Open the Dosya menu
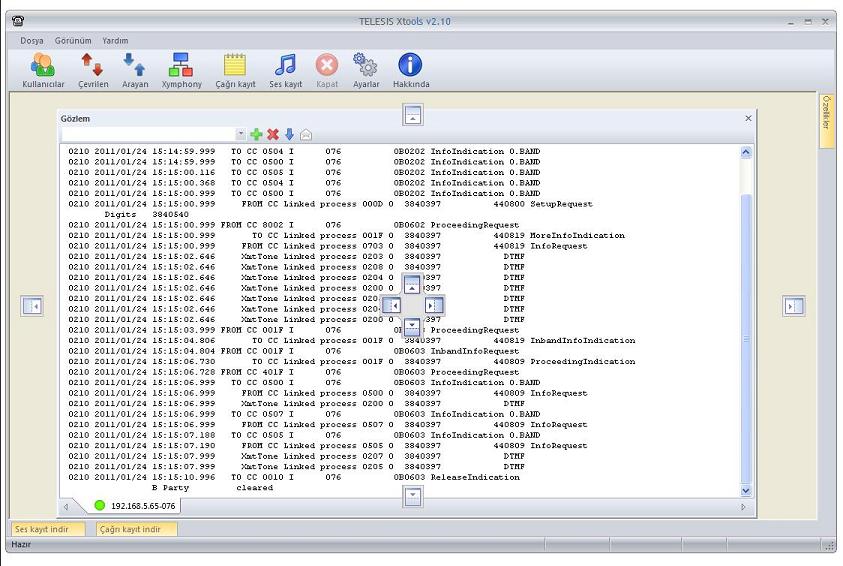Screen dimensions: 843x566 [32, 40]
